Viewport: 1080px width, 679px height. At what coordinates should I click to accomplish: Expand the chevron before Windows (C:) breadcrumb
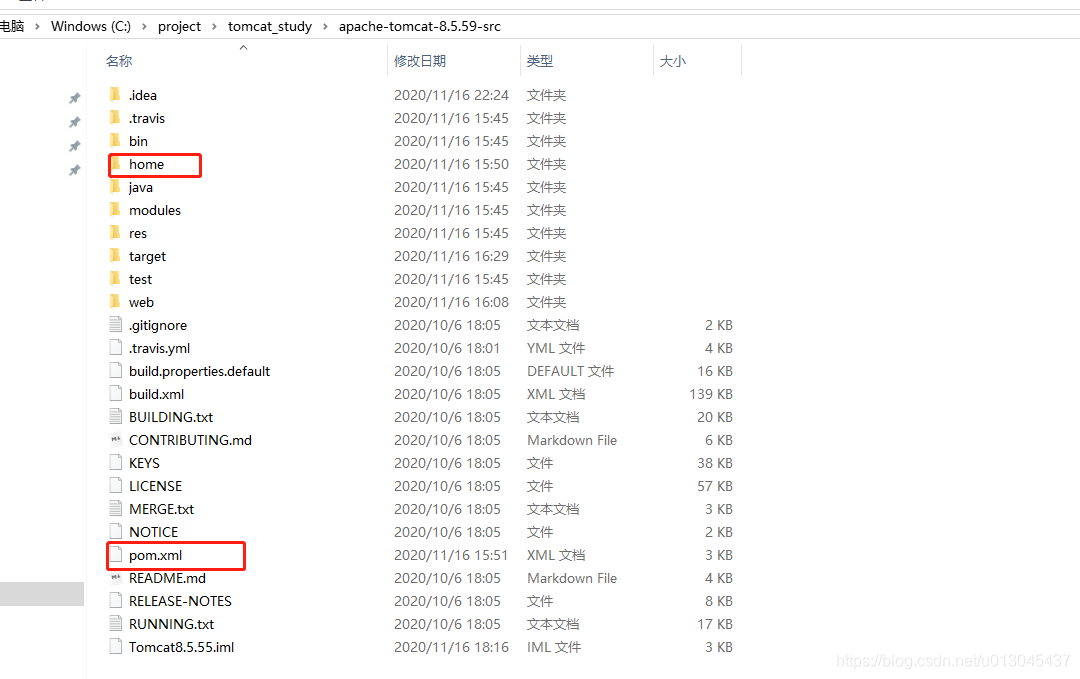[38, 26]
